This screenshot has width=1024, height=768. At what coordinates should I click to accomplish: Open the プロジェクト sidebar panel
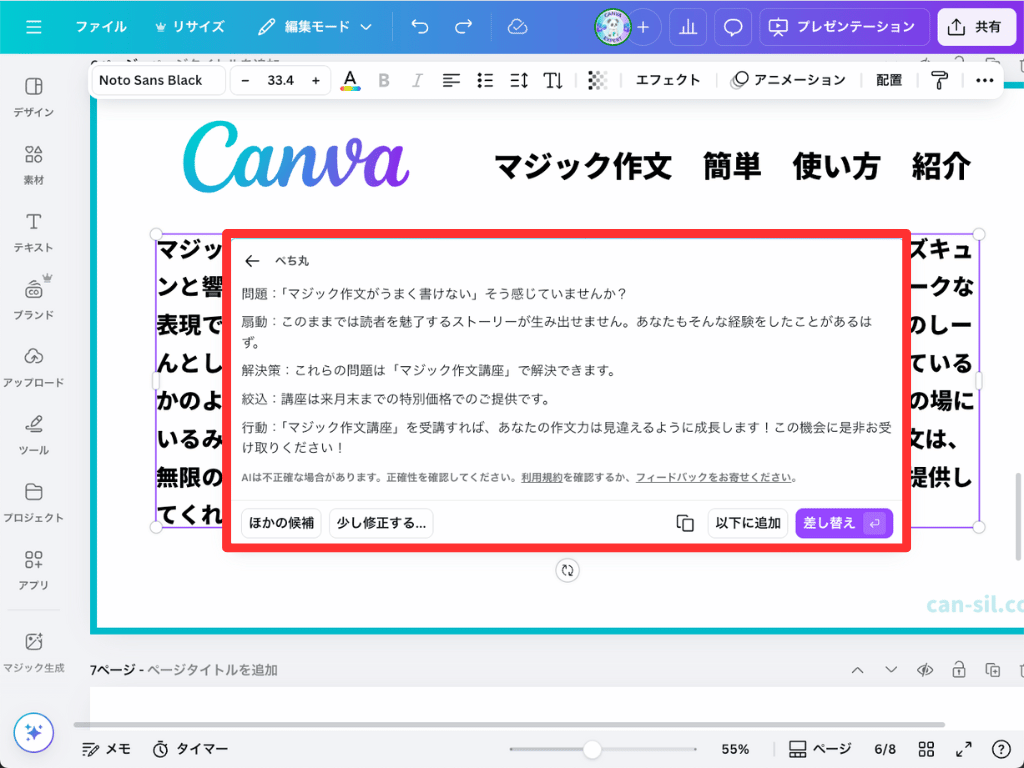[x=33, y=503]
